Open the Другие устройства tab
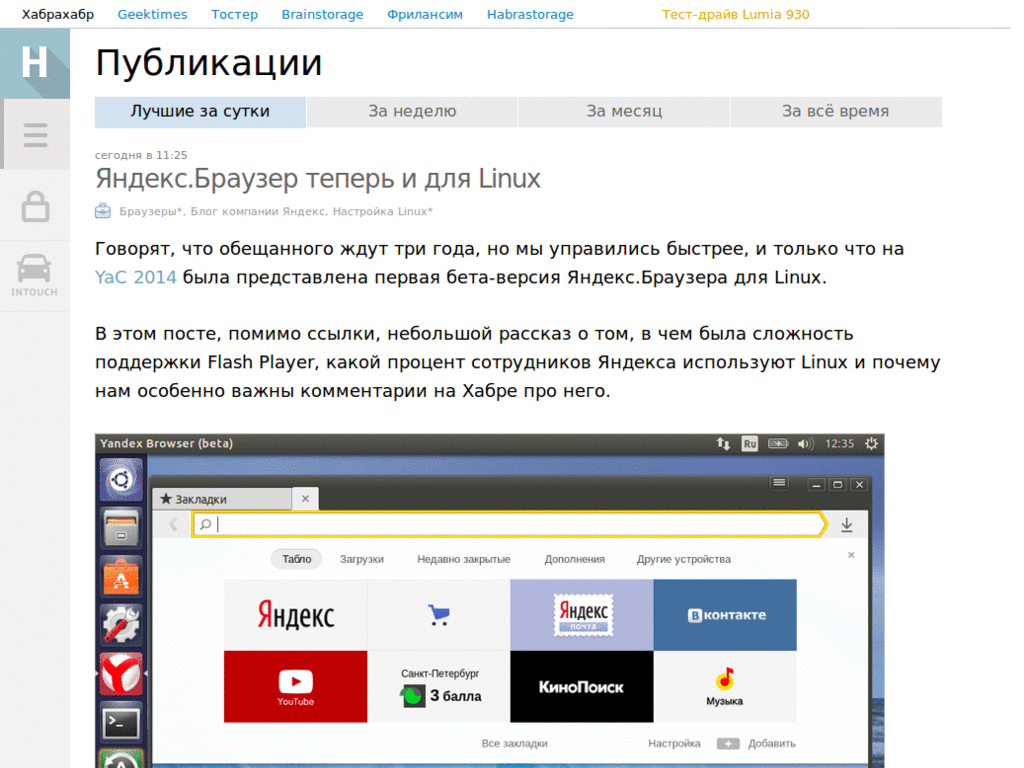The width and height of the screenshot is (1024, 768). click(684, 559)
